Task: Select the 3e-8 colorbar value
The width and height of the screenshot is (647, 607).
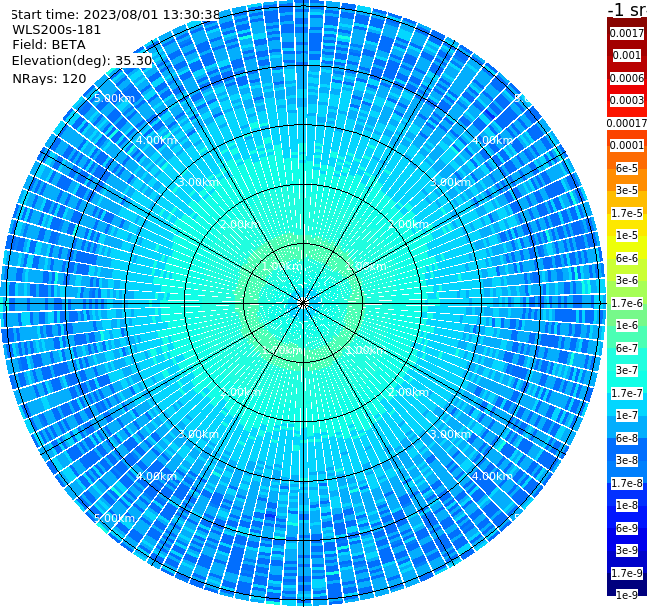Action: 627,460
